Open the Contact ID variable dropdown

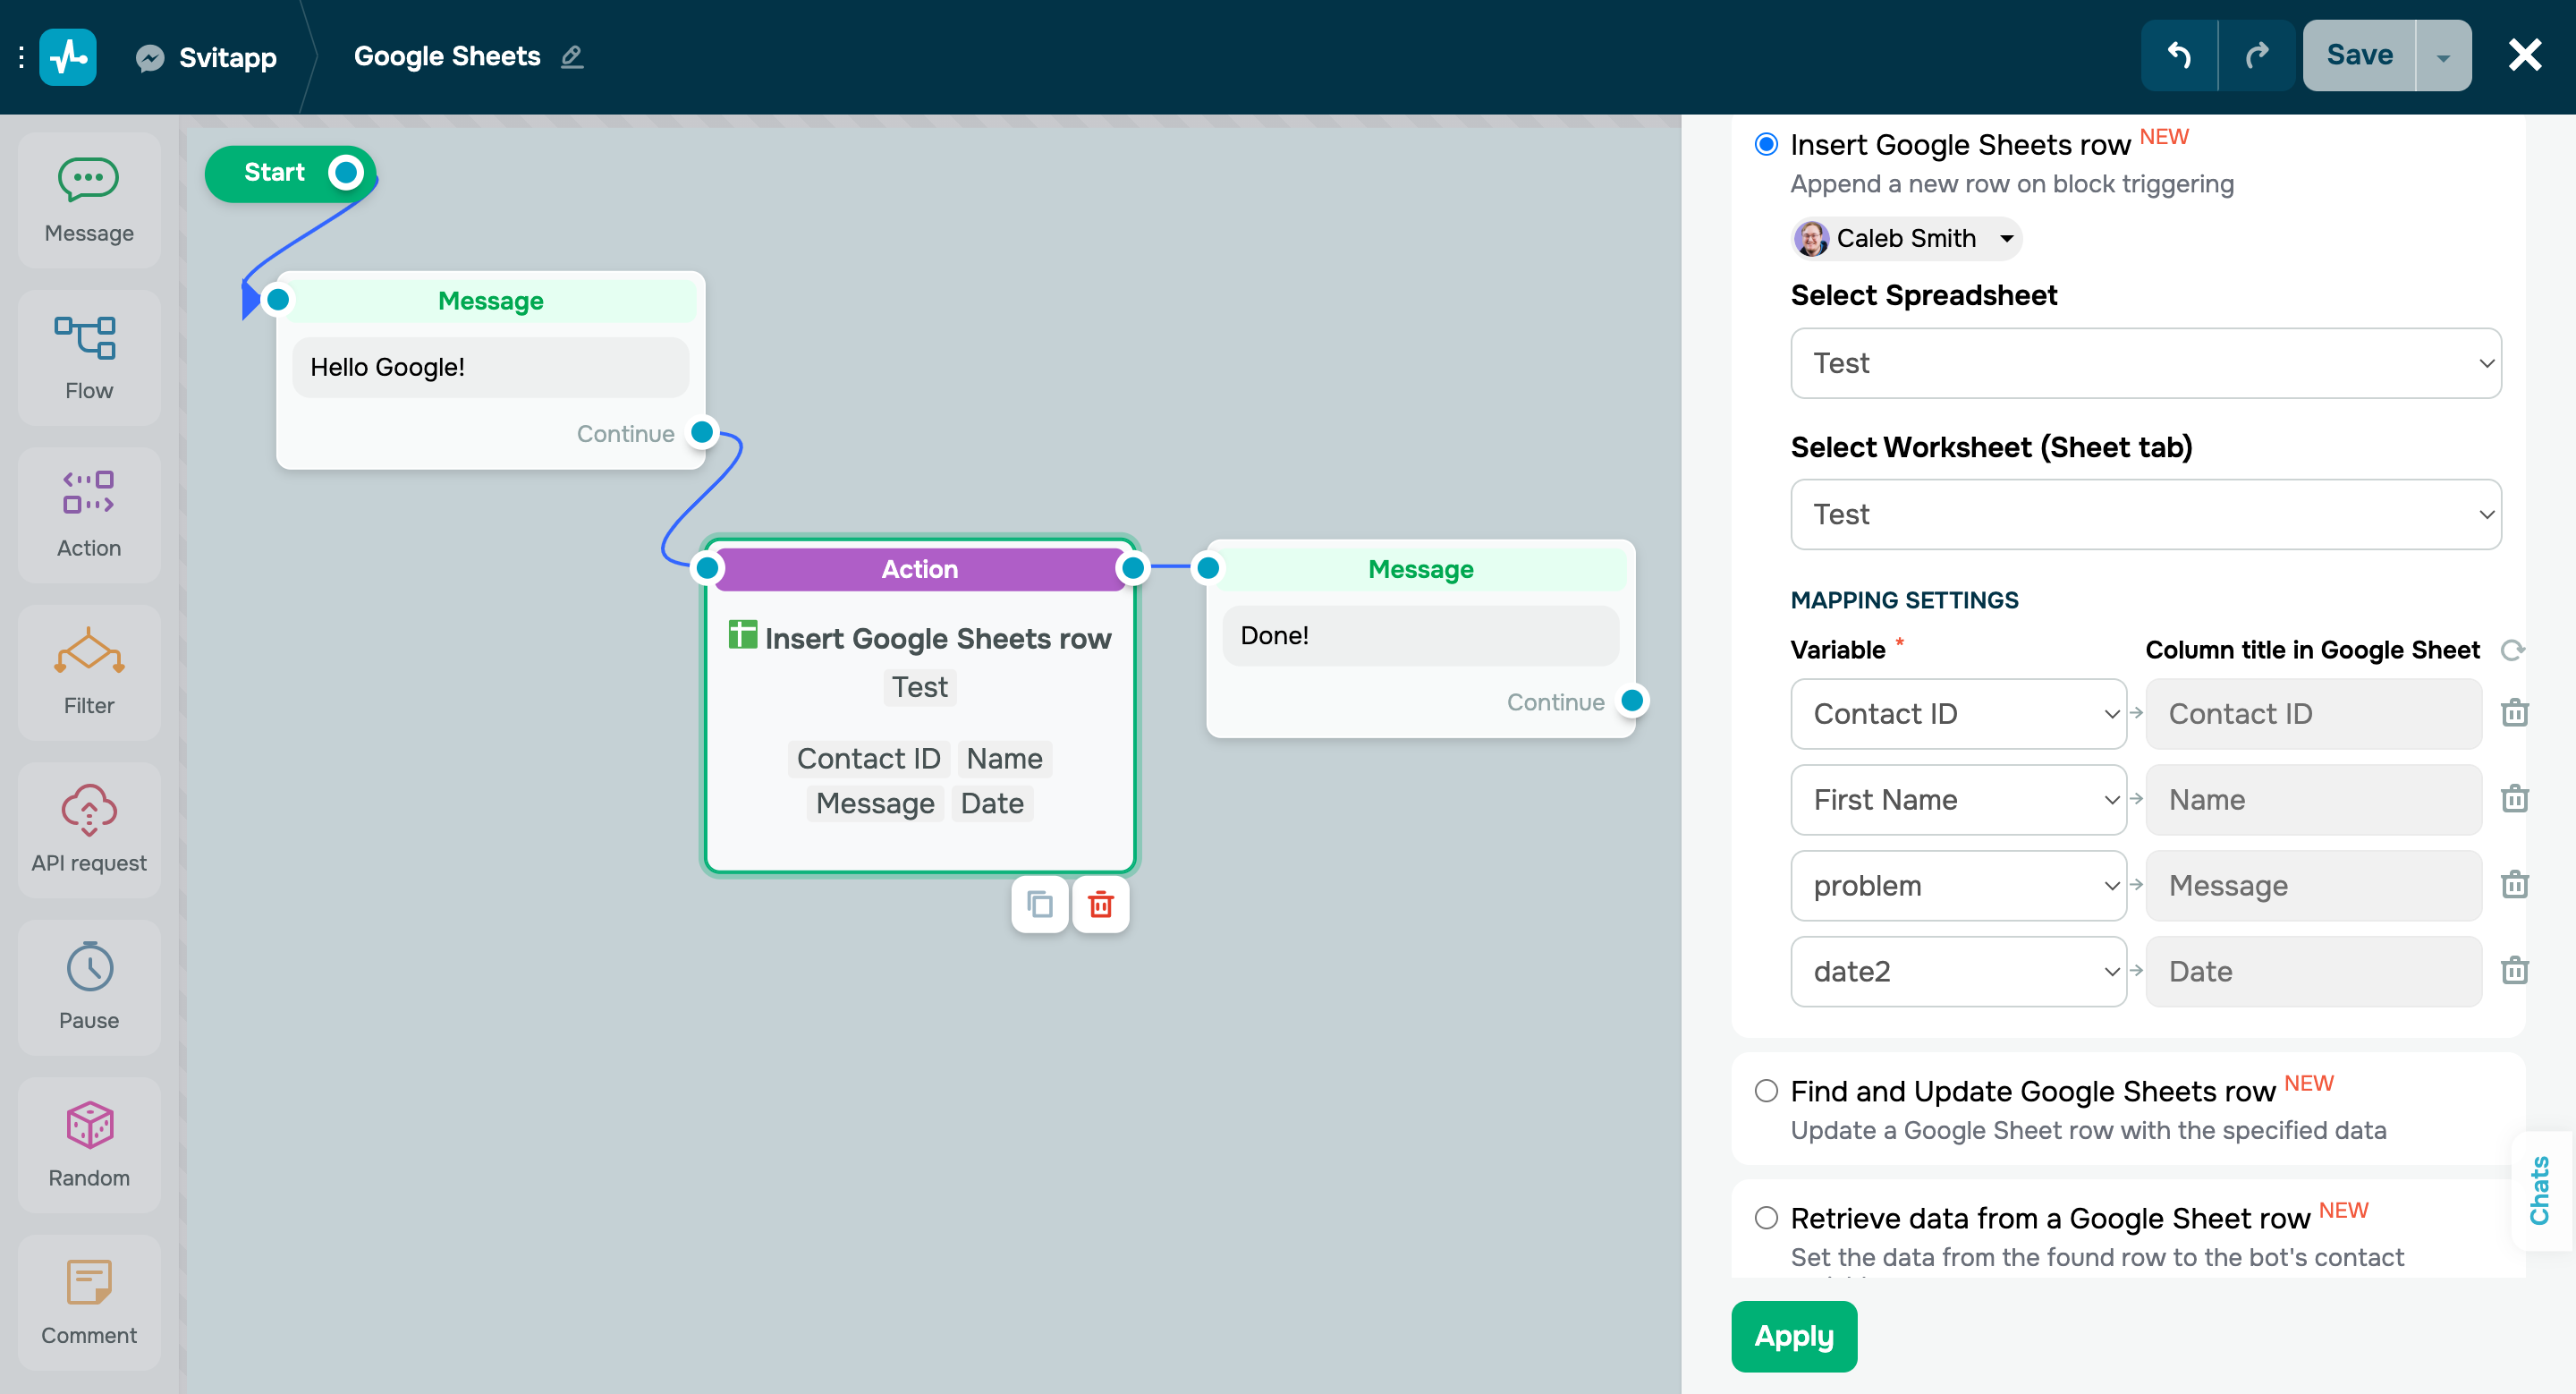pyautogui.click(x=1958, y=714)
